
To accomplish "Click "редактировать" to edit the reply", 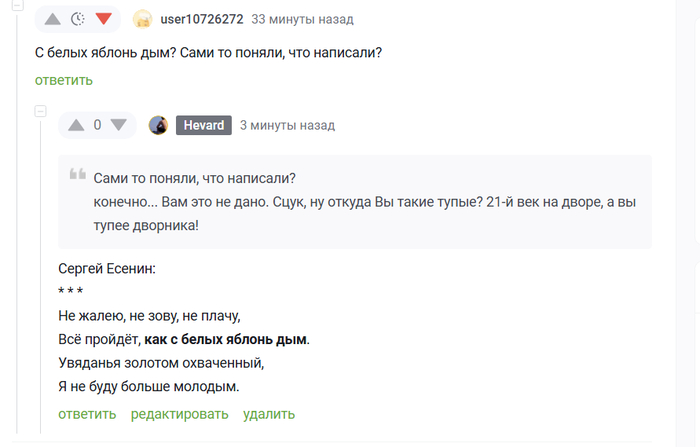I will 179,414.
